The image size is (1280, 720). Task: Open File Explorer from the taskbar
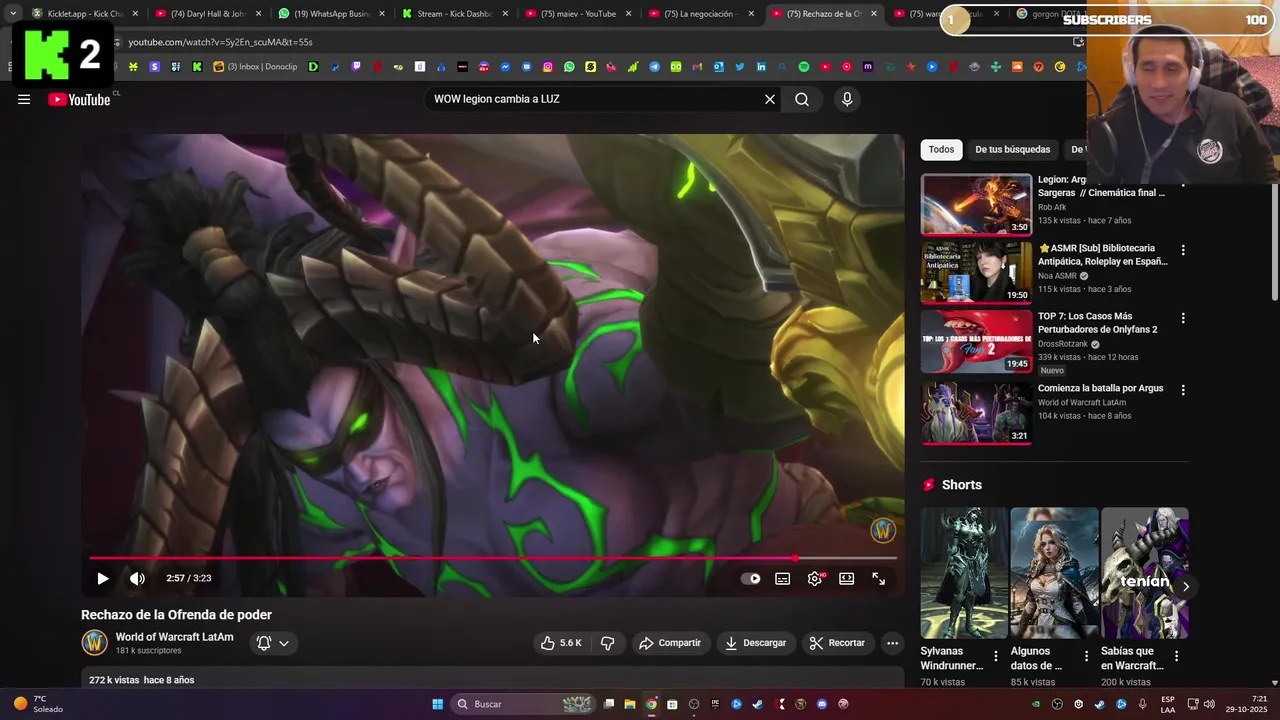click(x=630, y=704)
